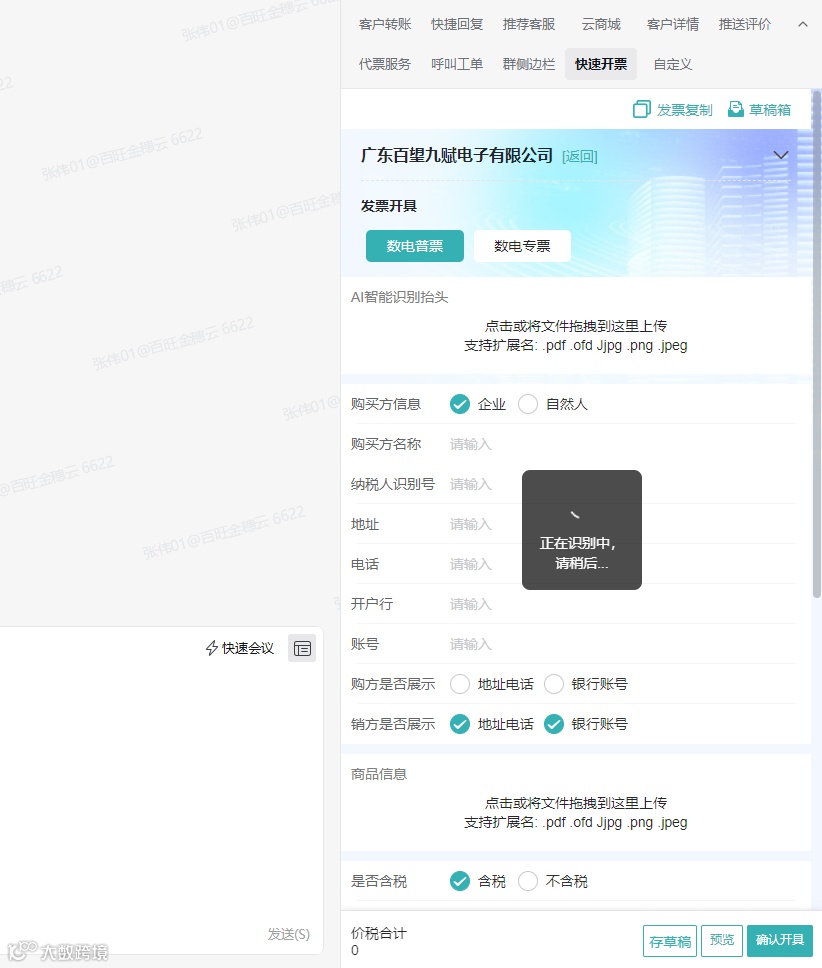822x968 pixels.
Task: Click the 纳税人识别号 input field
Action: tap(621, 484)
